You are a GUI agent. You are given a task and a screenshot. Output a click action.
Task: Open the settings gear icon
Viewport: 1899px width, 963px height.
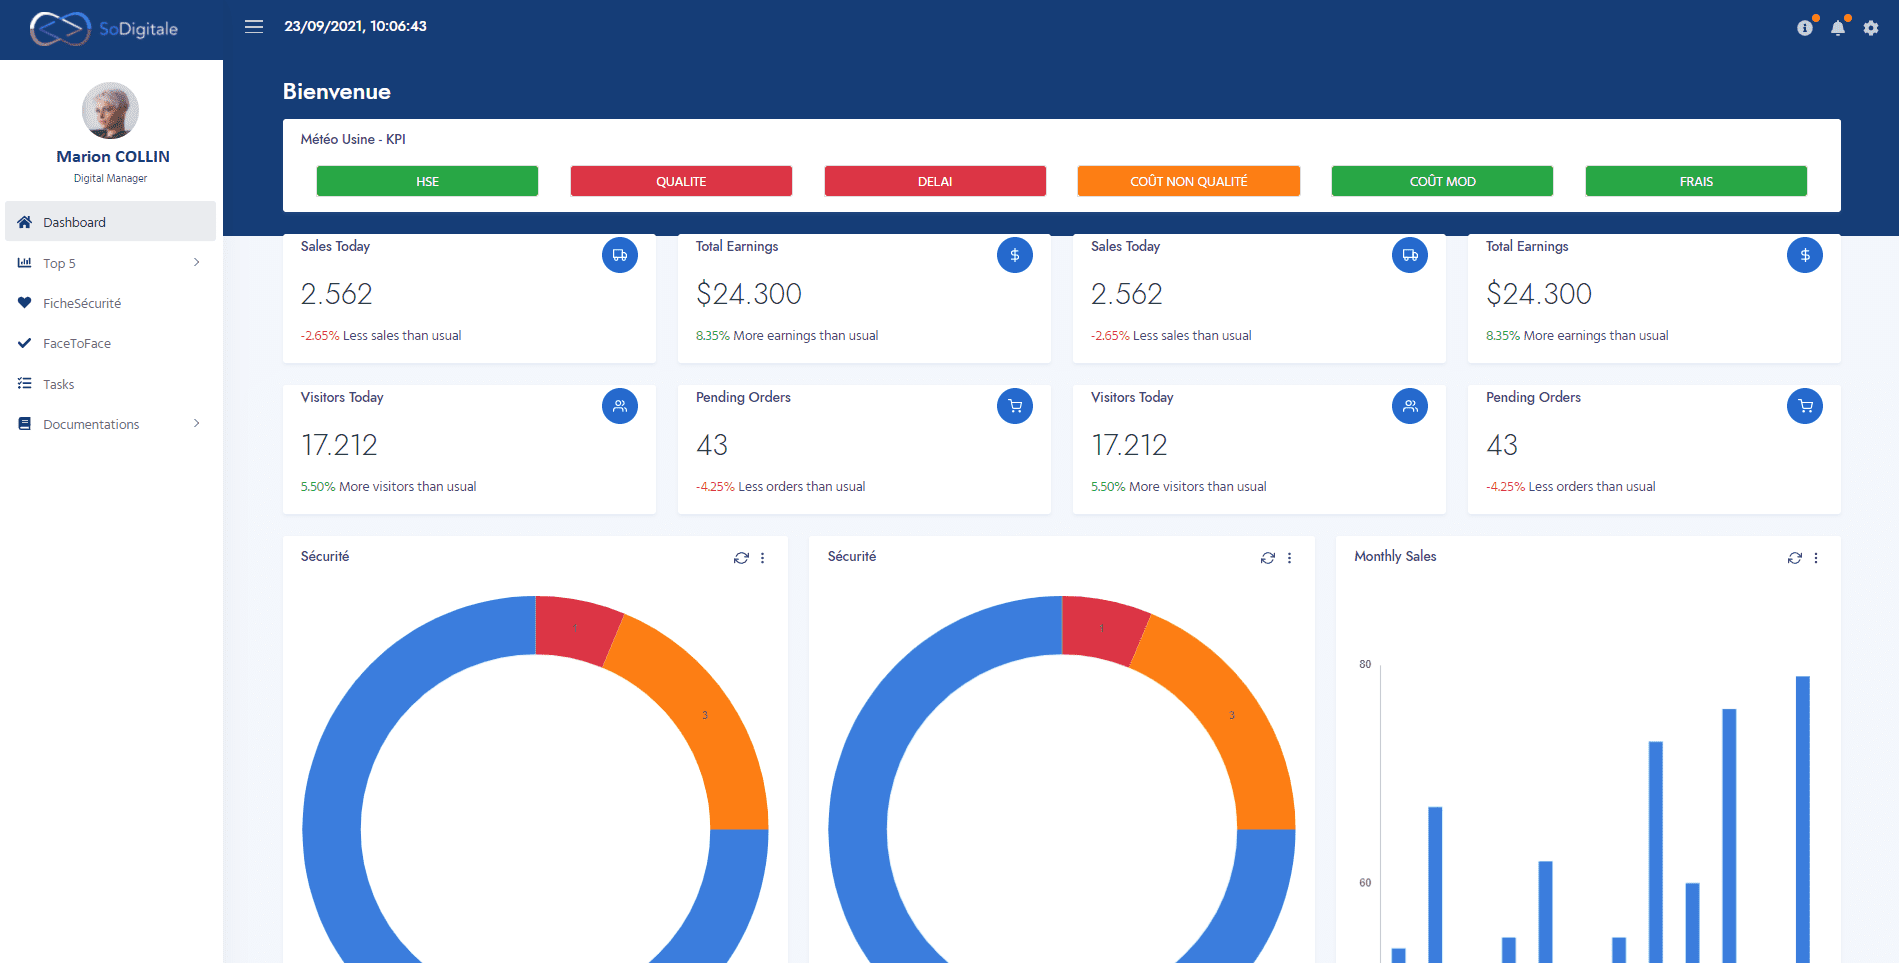[1871, 28]
